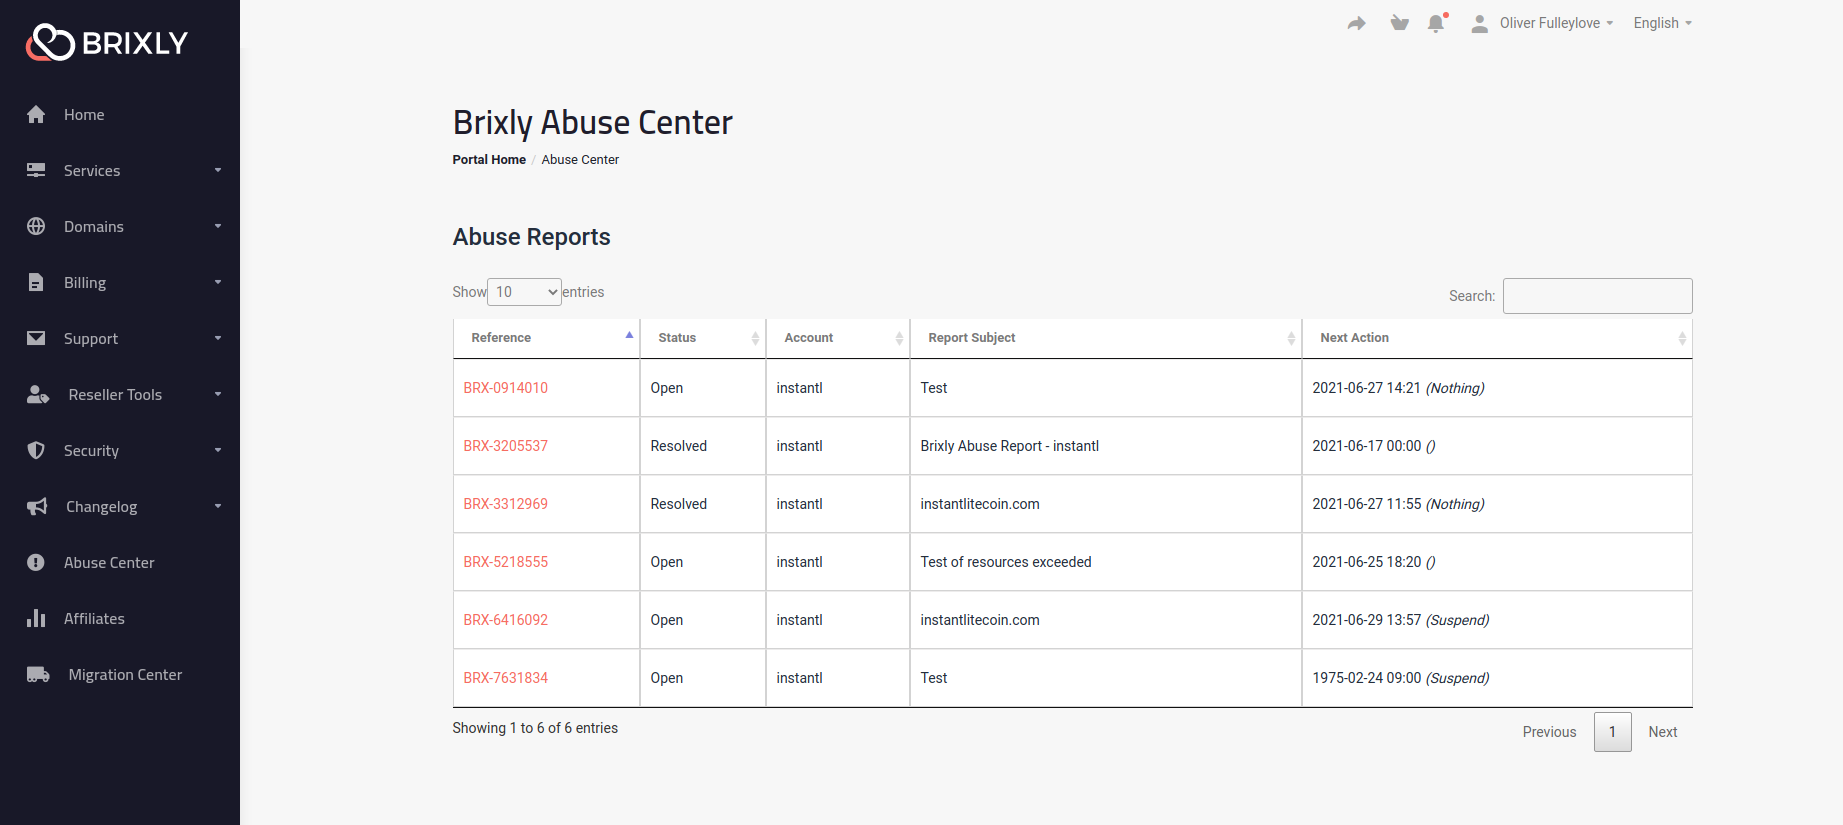Image resolution: width=1843 pixels, height=825 pixels.
Task: Open Abuse Center sidebar item
Action: point(109,563)
